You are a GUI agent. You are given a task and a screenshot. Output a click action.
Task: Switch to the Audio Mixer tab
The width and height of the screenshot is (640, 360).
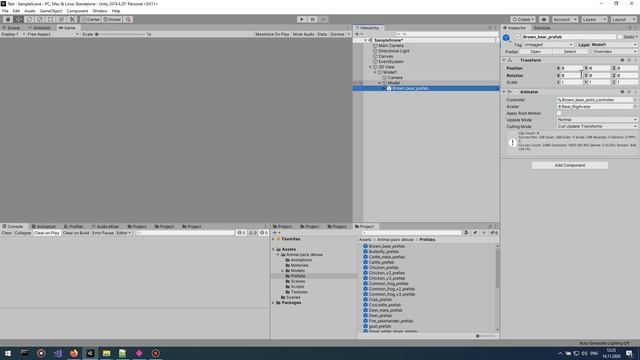coord(105,226)
